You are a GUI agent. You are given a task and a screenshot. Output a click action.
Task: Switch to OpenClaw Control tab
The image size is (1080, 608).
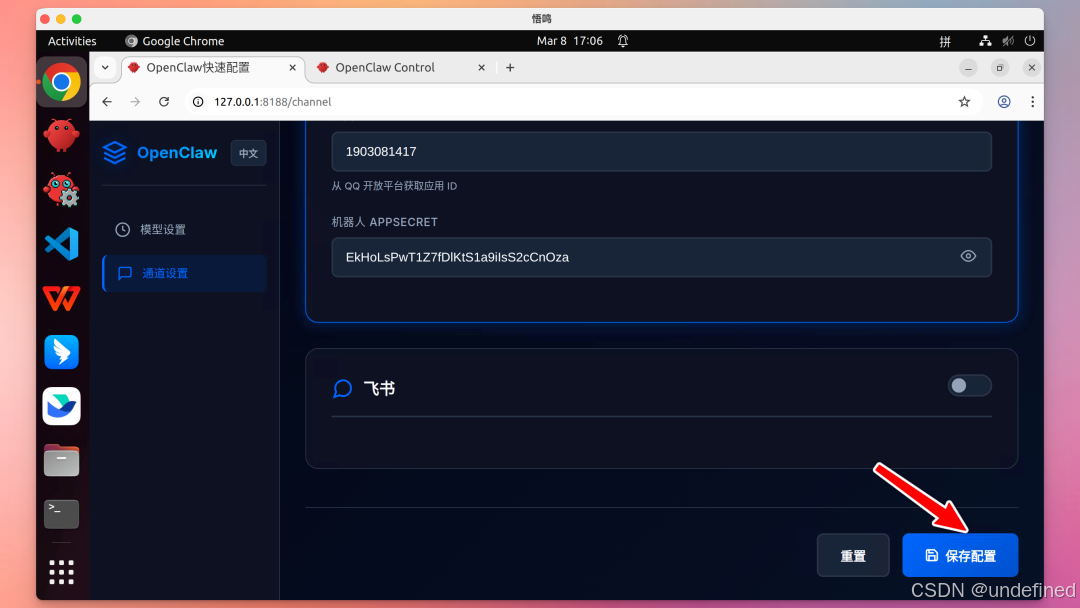(401, 67)
